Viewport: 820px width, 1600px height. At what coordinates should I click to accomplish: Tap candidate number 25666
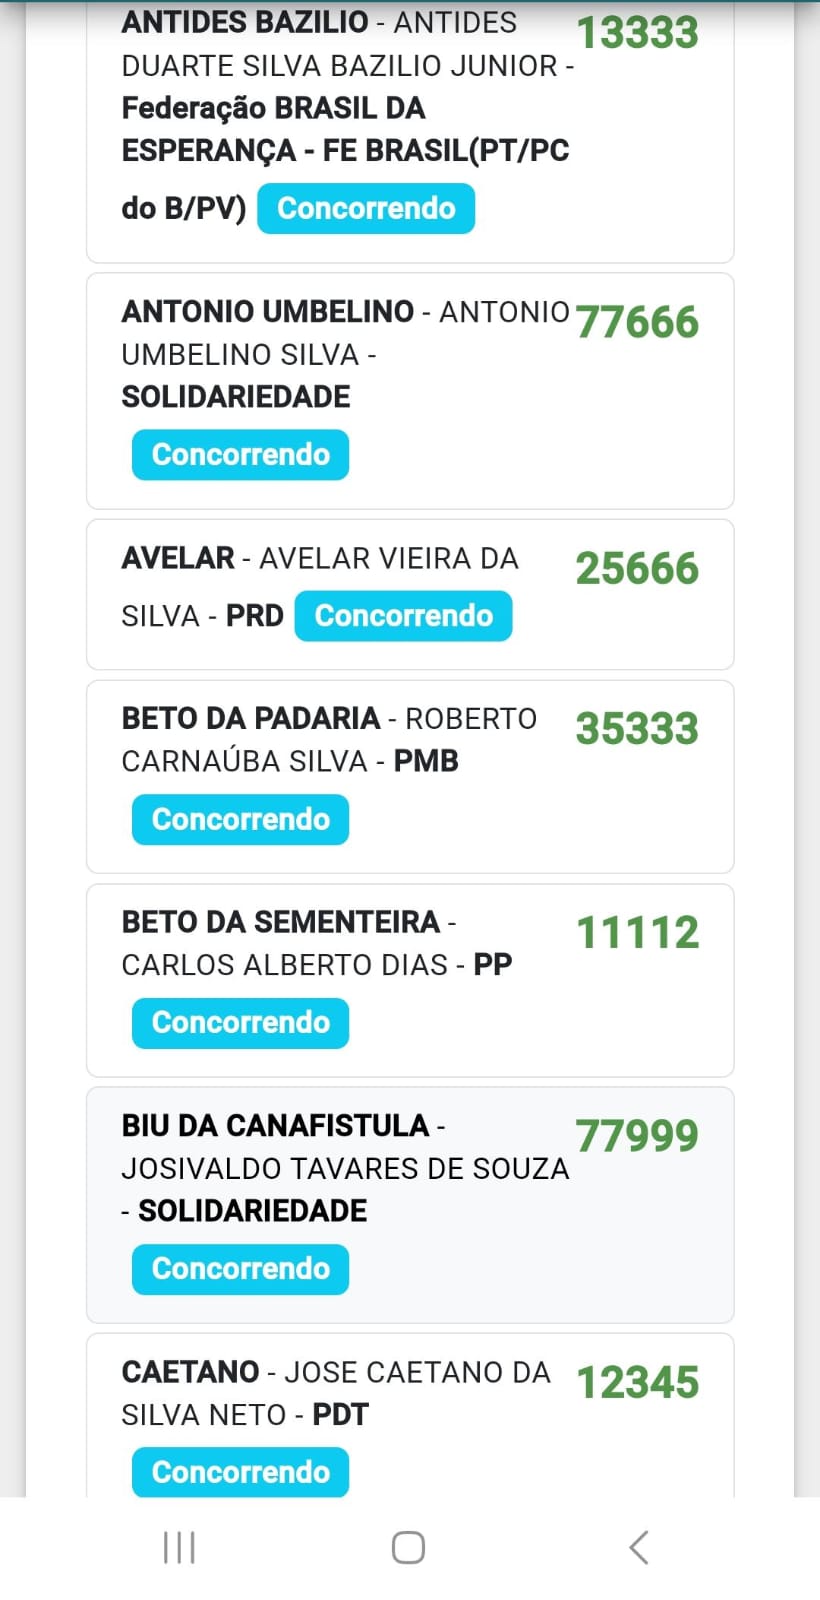point(637,569)
